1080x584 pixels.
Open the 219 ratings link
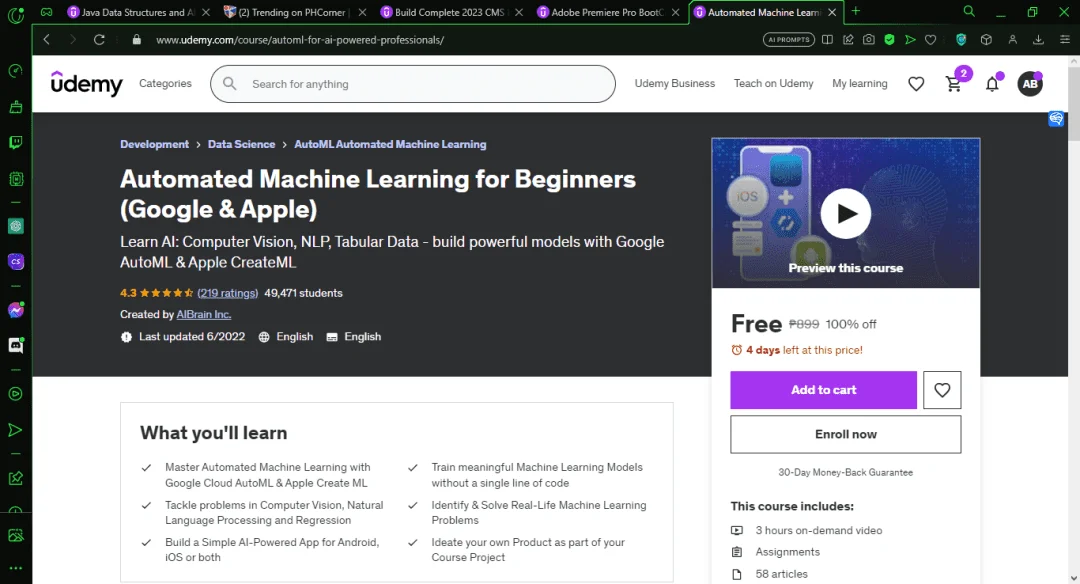tap(227, 293)
